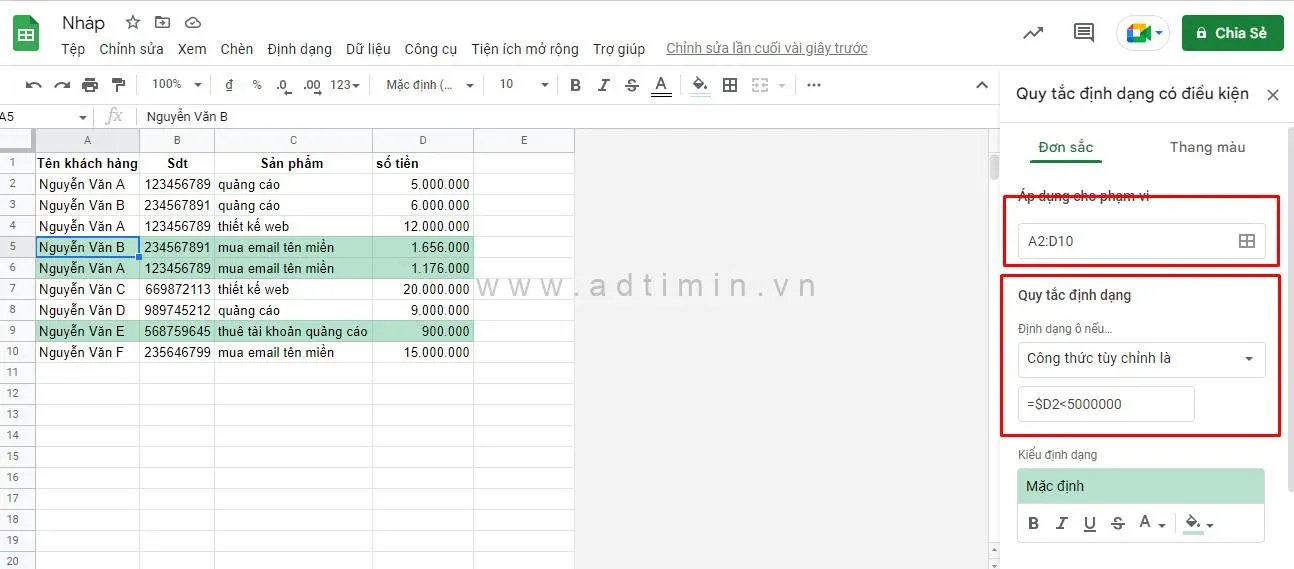
Task: Select the paint format roller tool
Action: pyautogui.click(x=118, y=85)
